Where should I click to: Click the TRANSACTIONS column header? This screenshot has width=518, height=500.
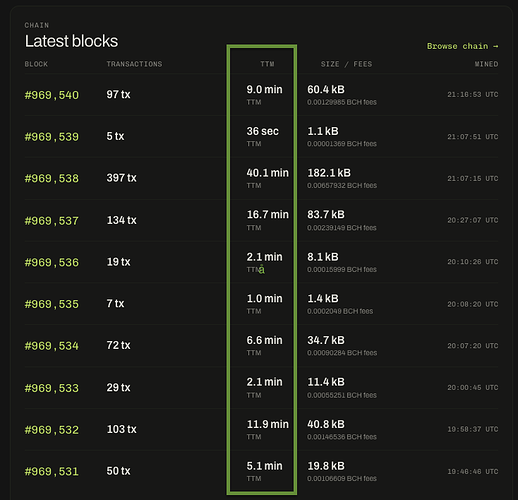pyautogui.click(x=134, y=64)
